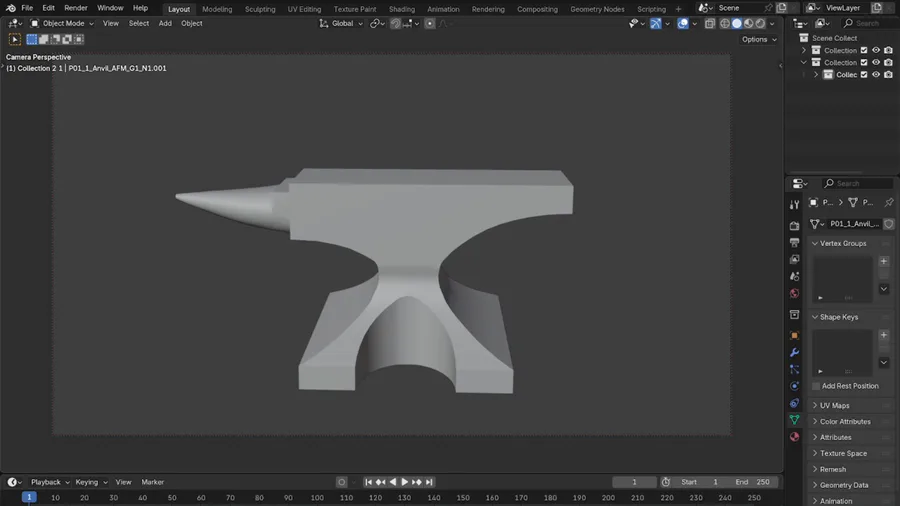Click frame 100 on the timeline
The width and height of the screenshot is (900, 506).
317,497
